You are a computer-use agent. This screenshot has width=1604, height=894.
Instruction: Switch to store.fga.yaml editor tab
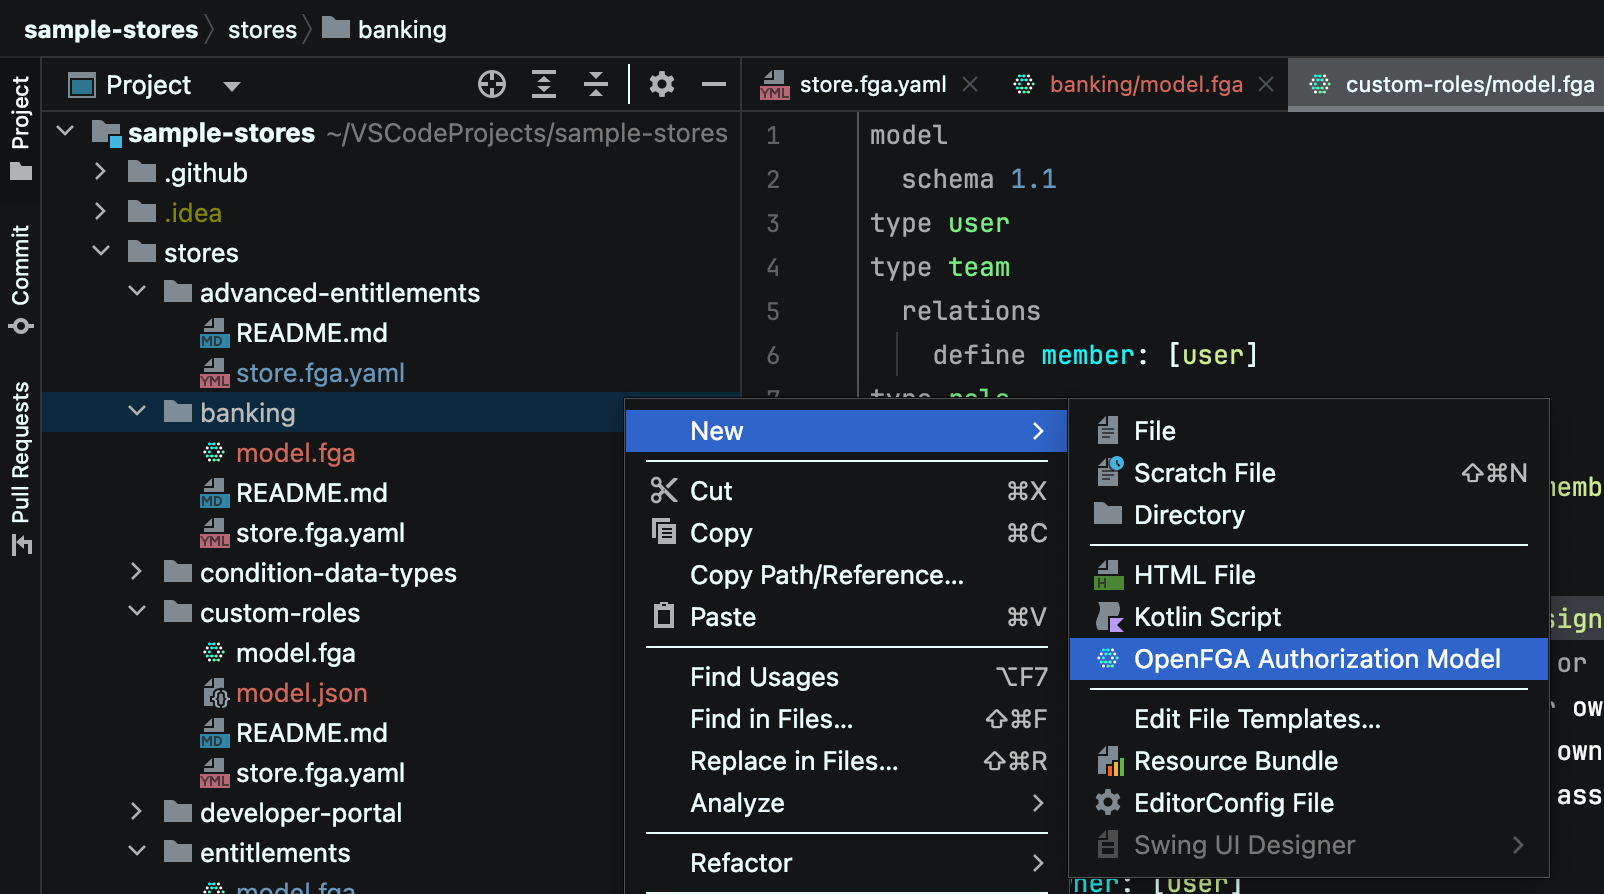(873, 84)
